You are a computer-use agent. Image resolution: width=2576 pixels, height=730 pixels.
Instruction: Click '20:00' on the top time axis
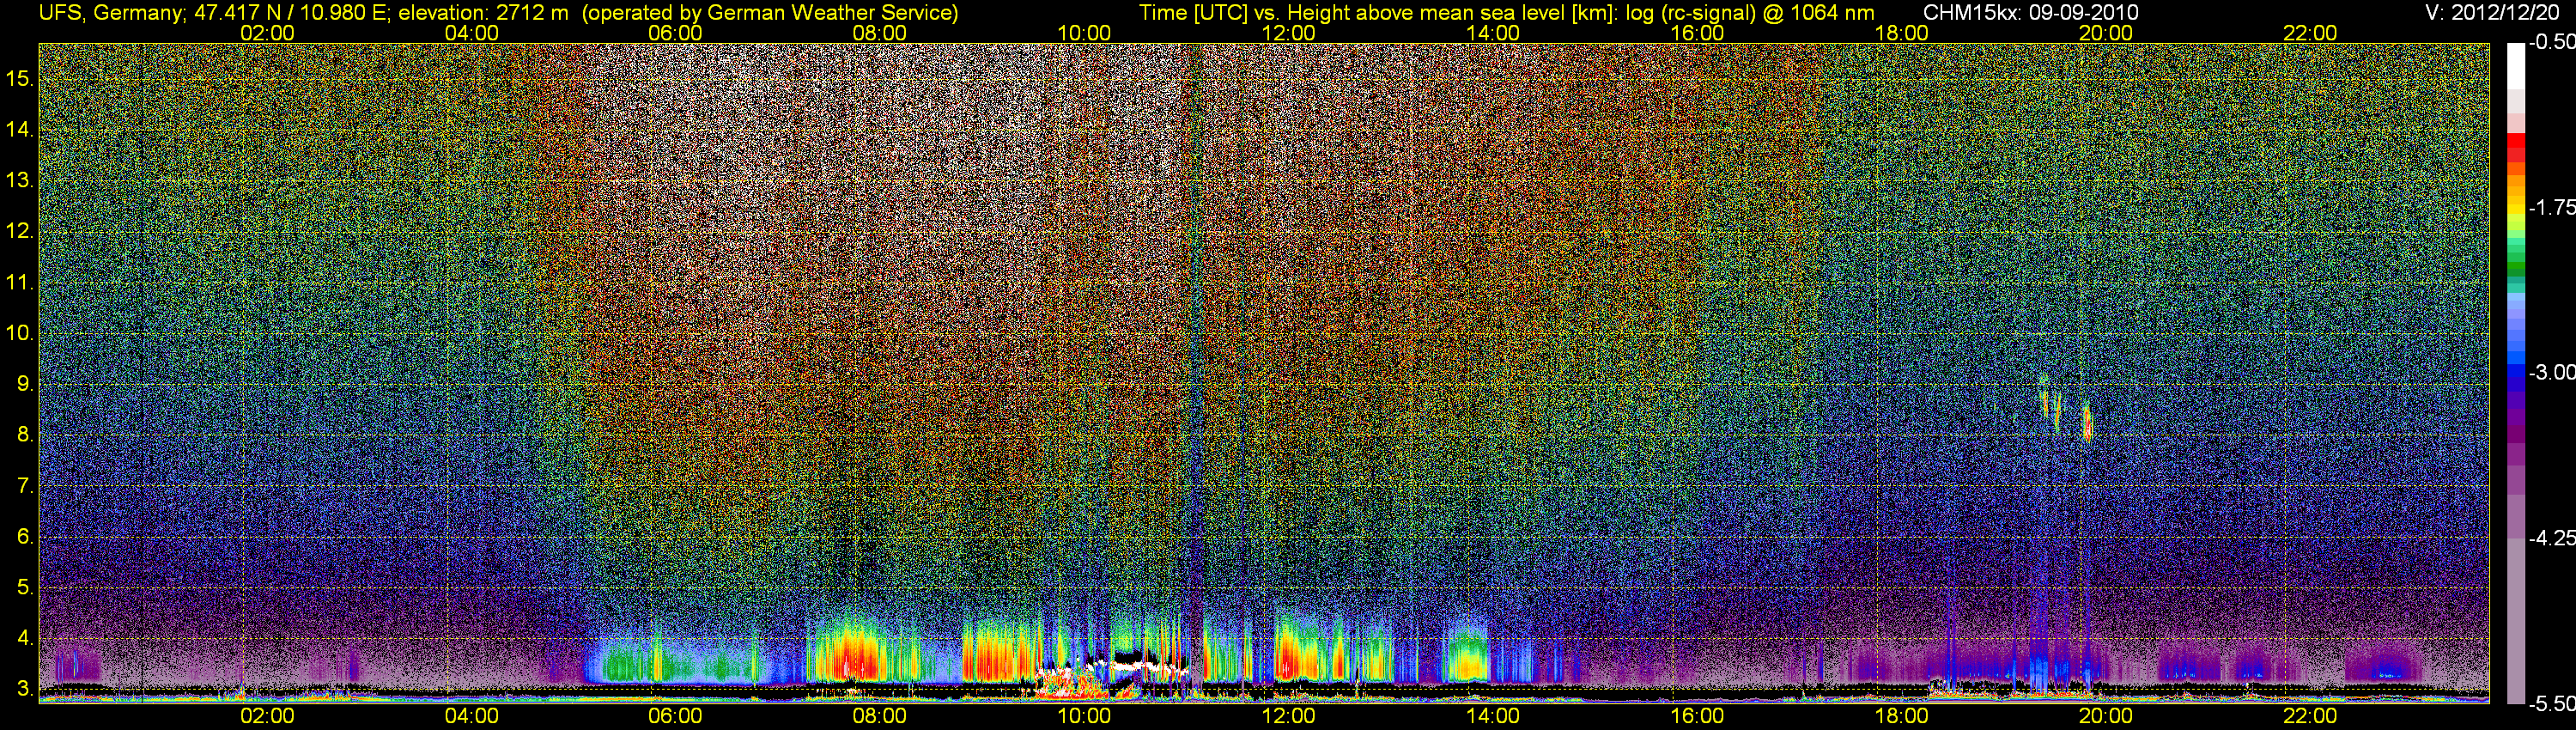click(2106, 33)
